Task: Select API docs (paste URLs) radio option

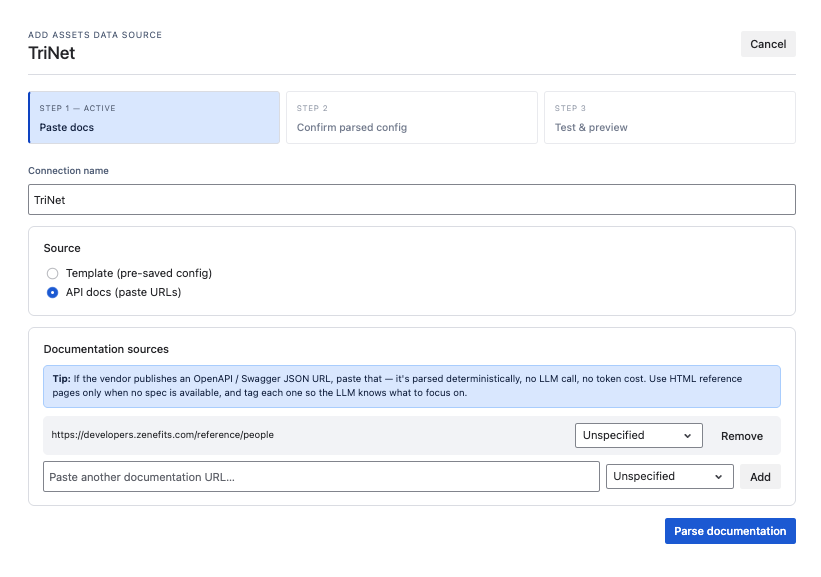Action: (x=52, y=292)
